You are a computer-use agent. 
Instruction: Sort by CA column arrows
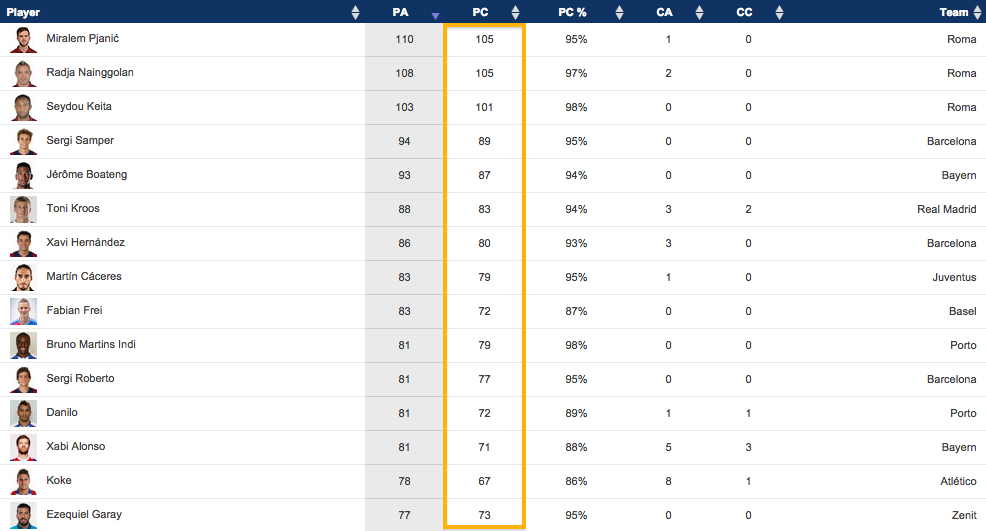coord(699,12)
